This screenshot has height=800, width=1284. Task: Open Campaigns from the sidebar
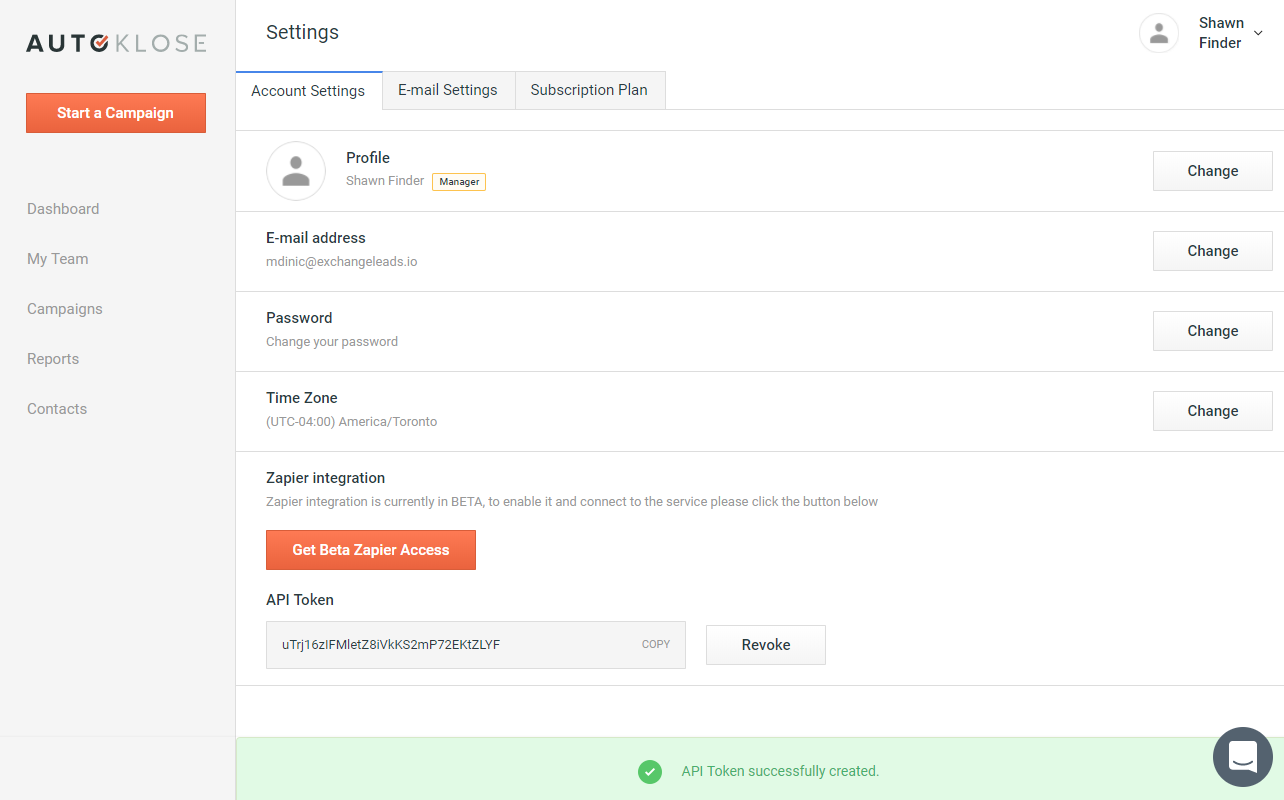(x=65, y=309)
